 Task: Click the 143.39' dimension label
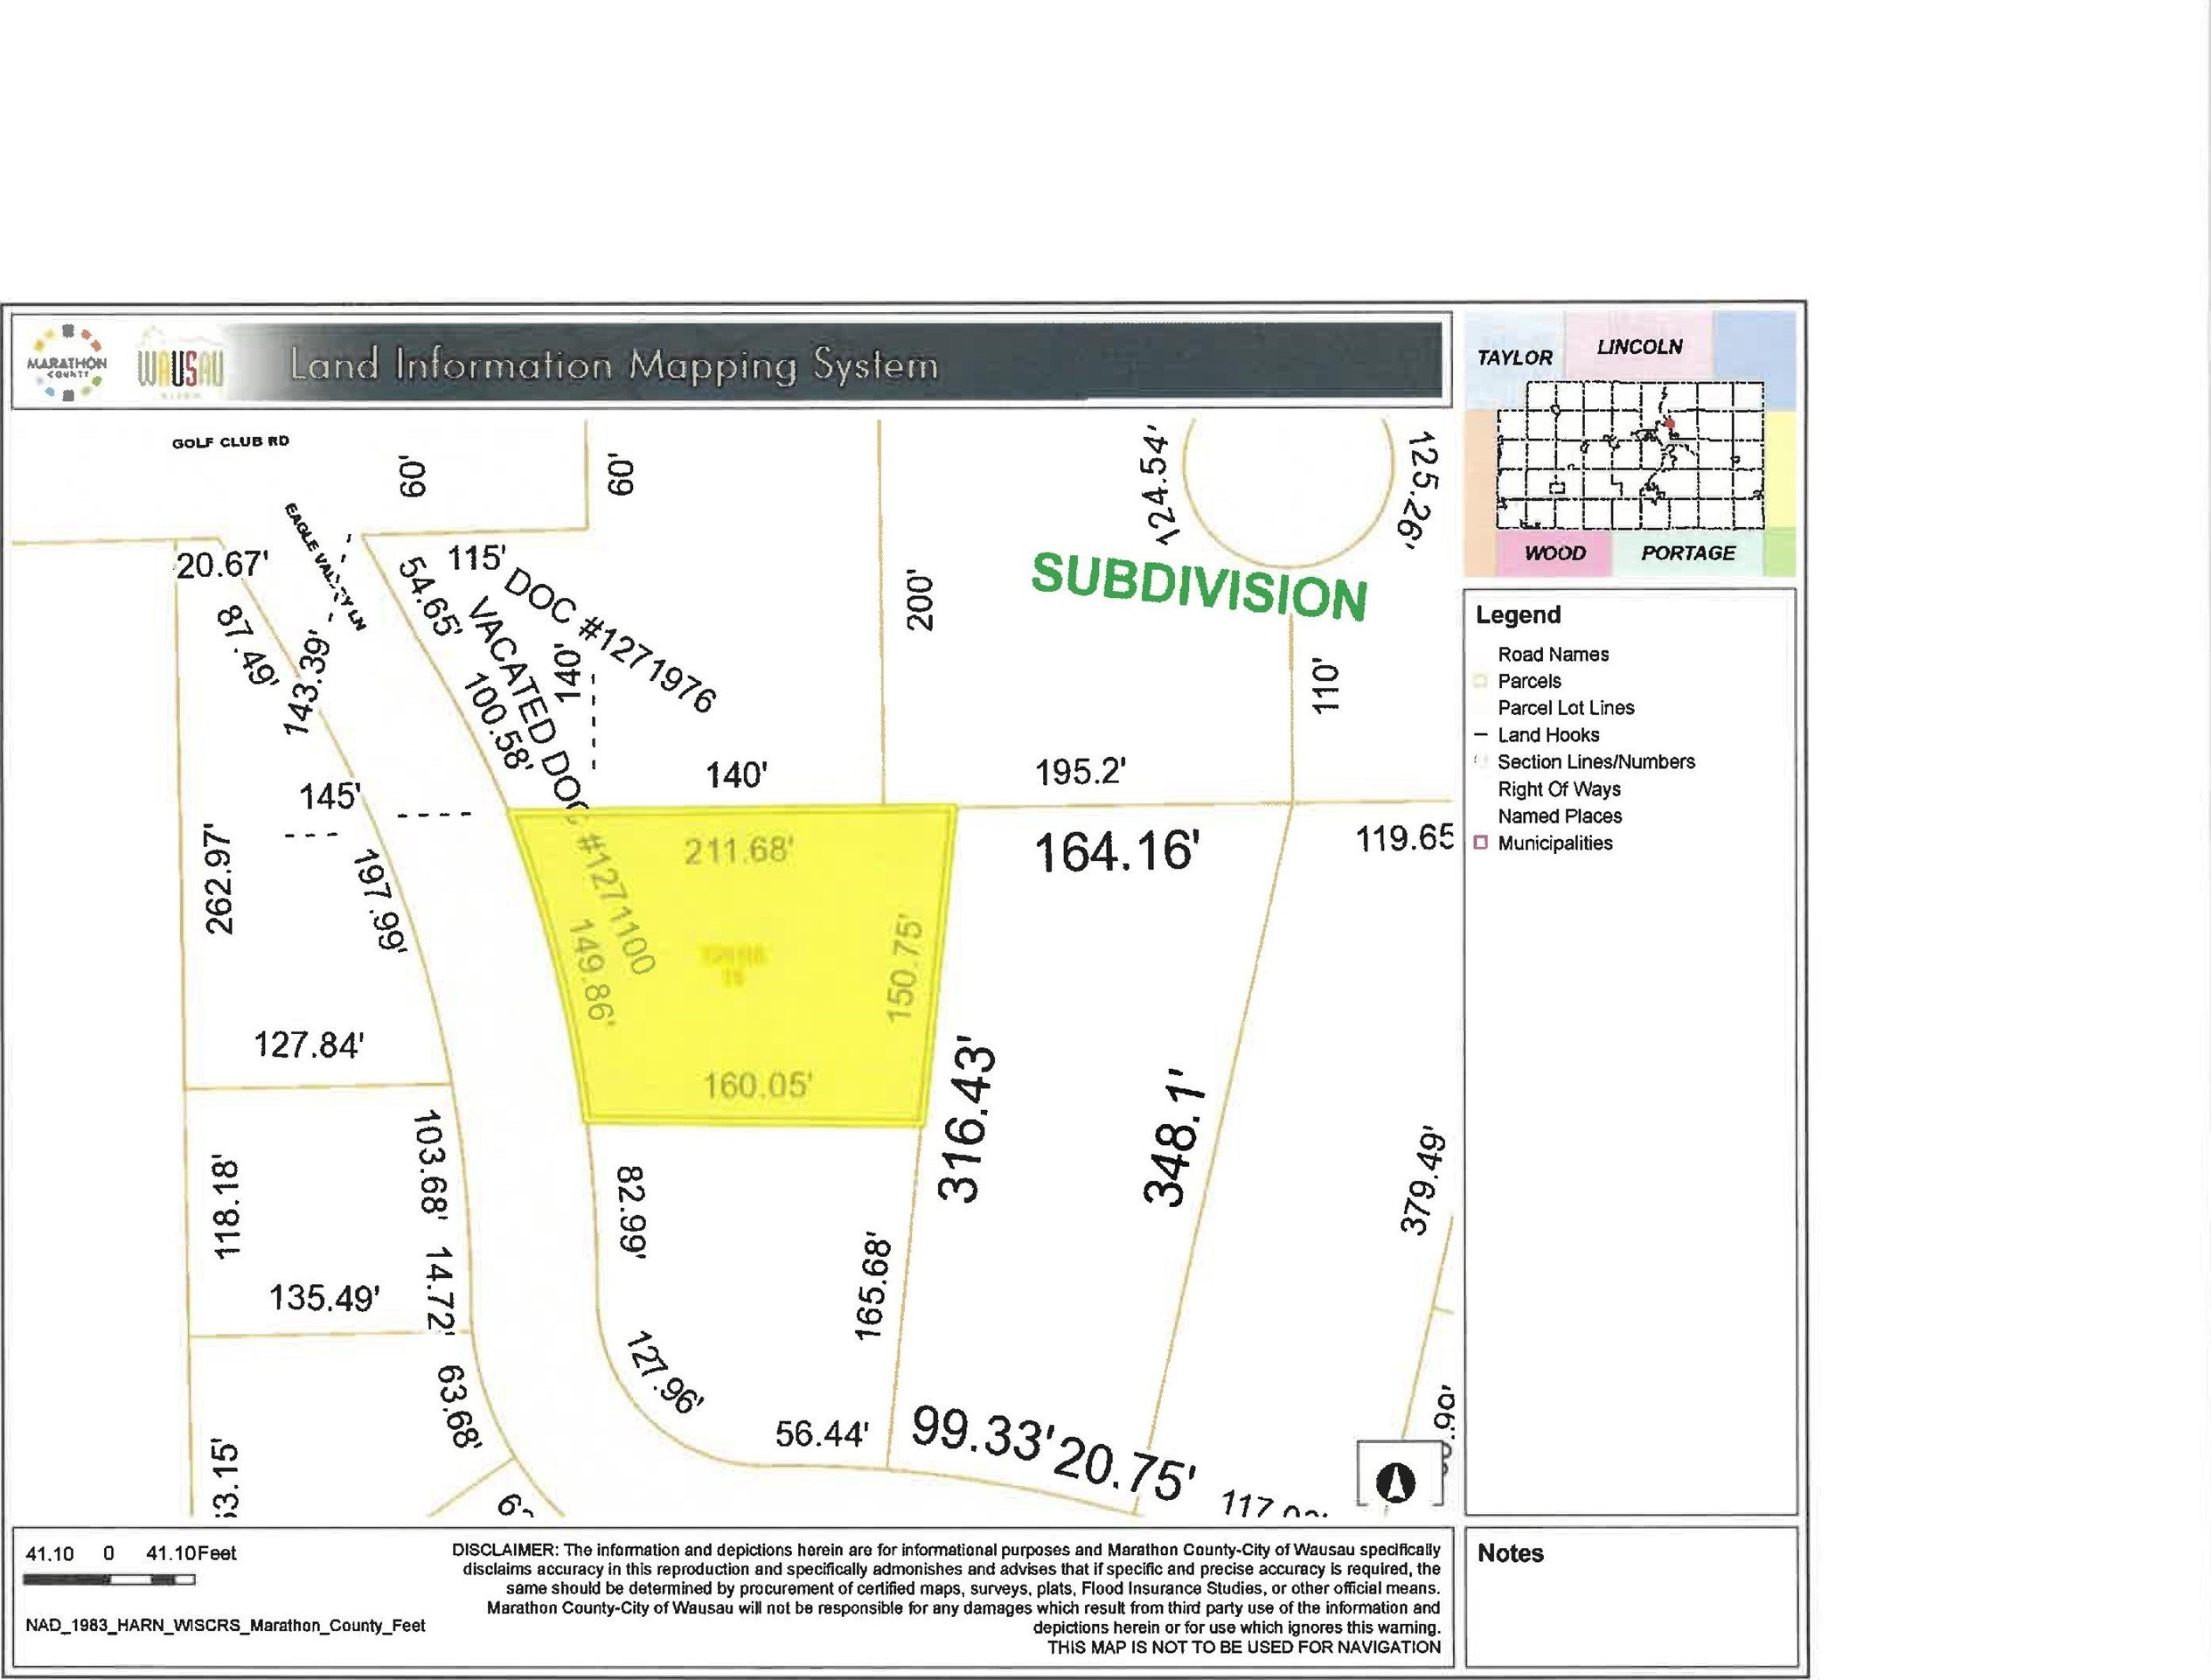click(306, 682)
